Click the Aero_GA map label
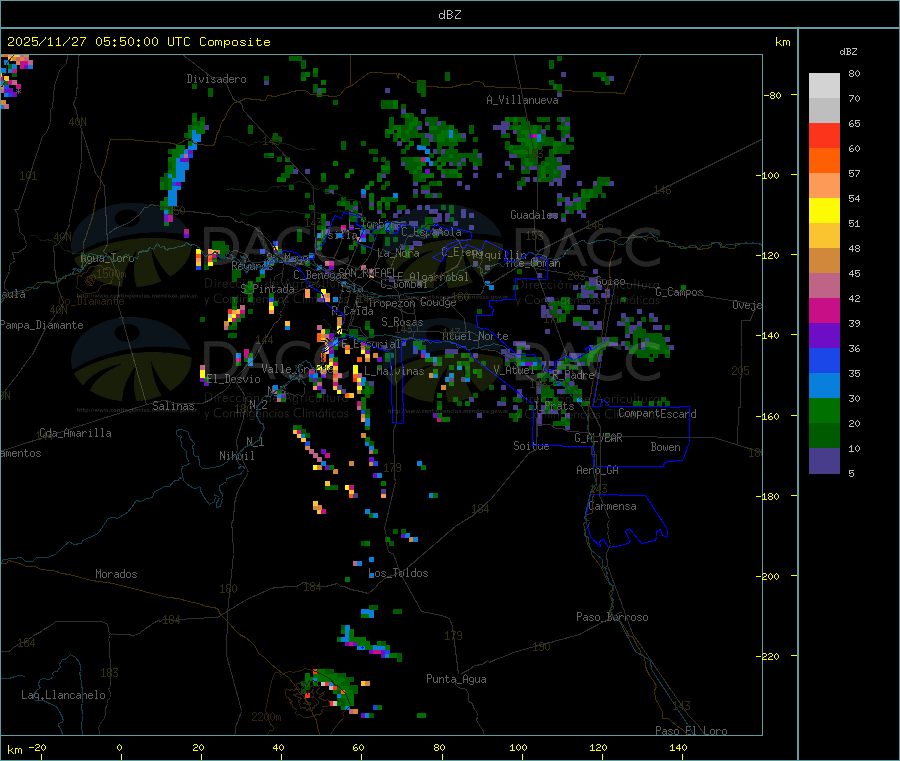 598,470
